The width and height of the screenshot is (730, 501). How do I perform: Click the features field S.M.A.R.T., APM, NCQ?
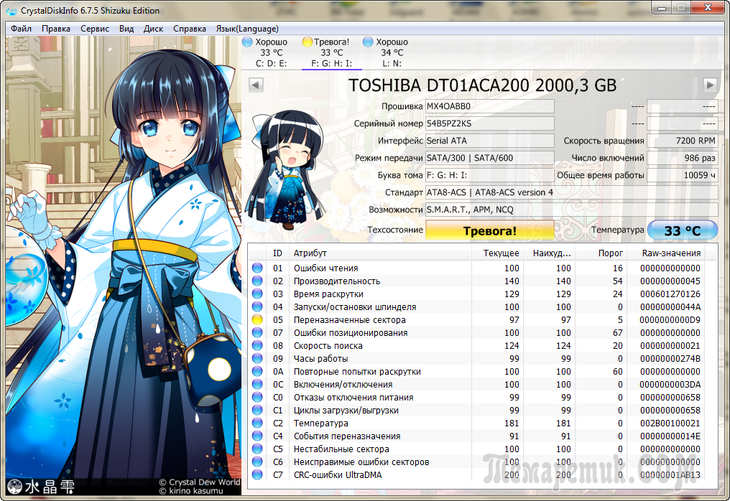[571, 210]
